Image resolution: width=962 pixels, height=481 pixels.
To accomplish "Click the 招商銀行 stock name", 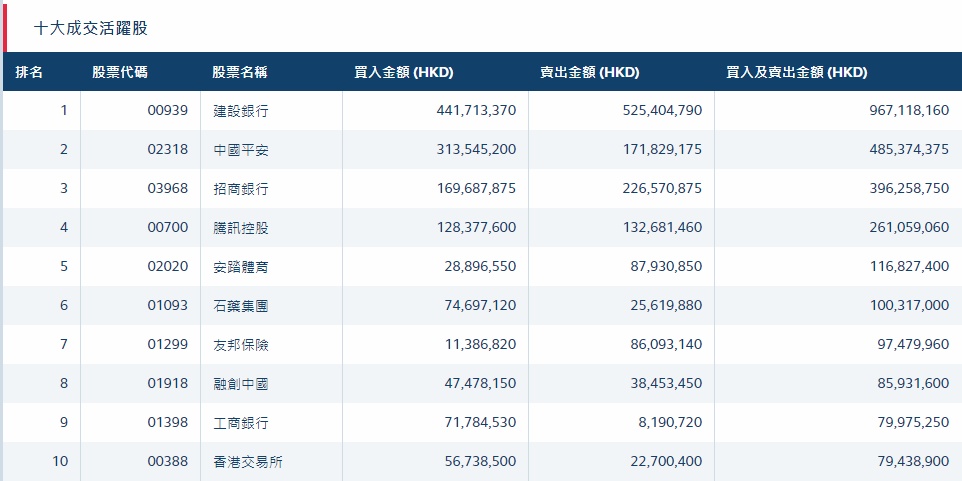I will tap(241, 189).
